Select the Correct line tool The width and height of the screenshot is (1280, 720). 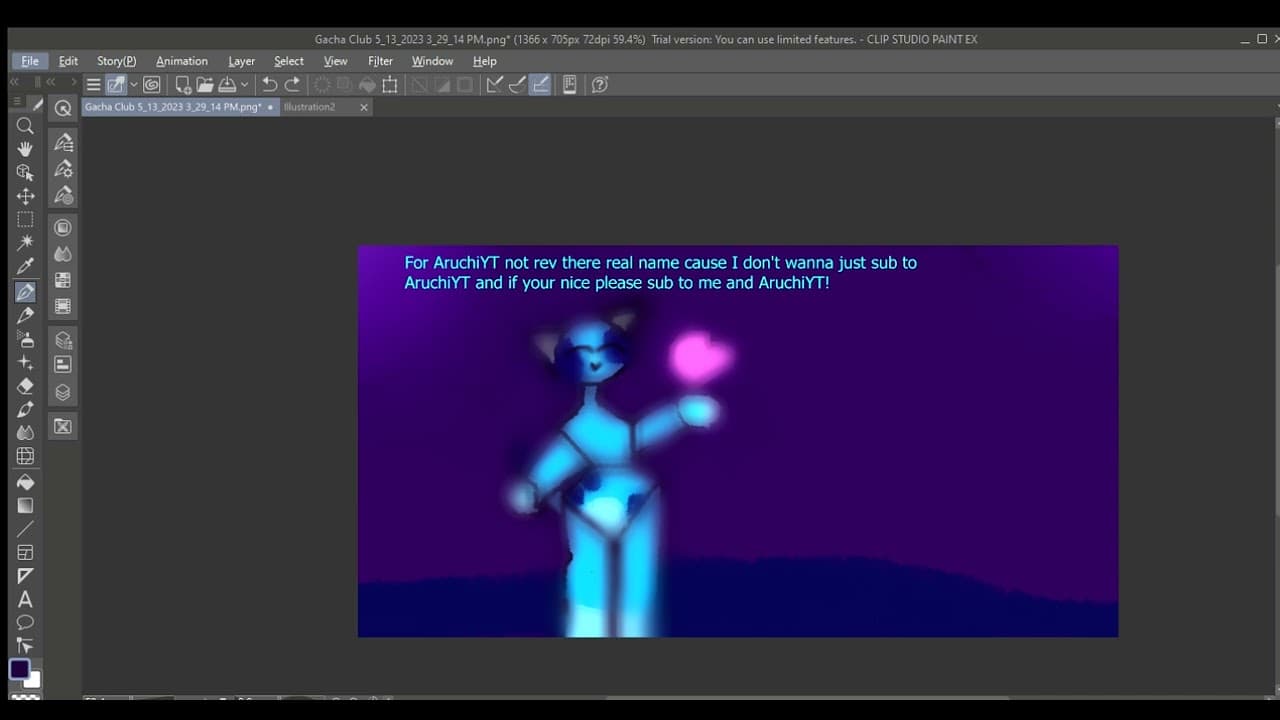point(25,646)
